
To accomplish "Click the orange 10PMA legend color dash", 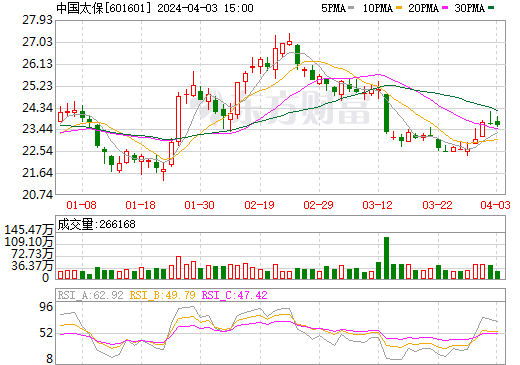I will pyautogui.click(x=398, y=8).
